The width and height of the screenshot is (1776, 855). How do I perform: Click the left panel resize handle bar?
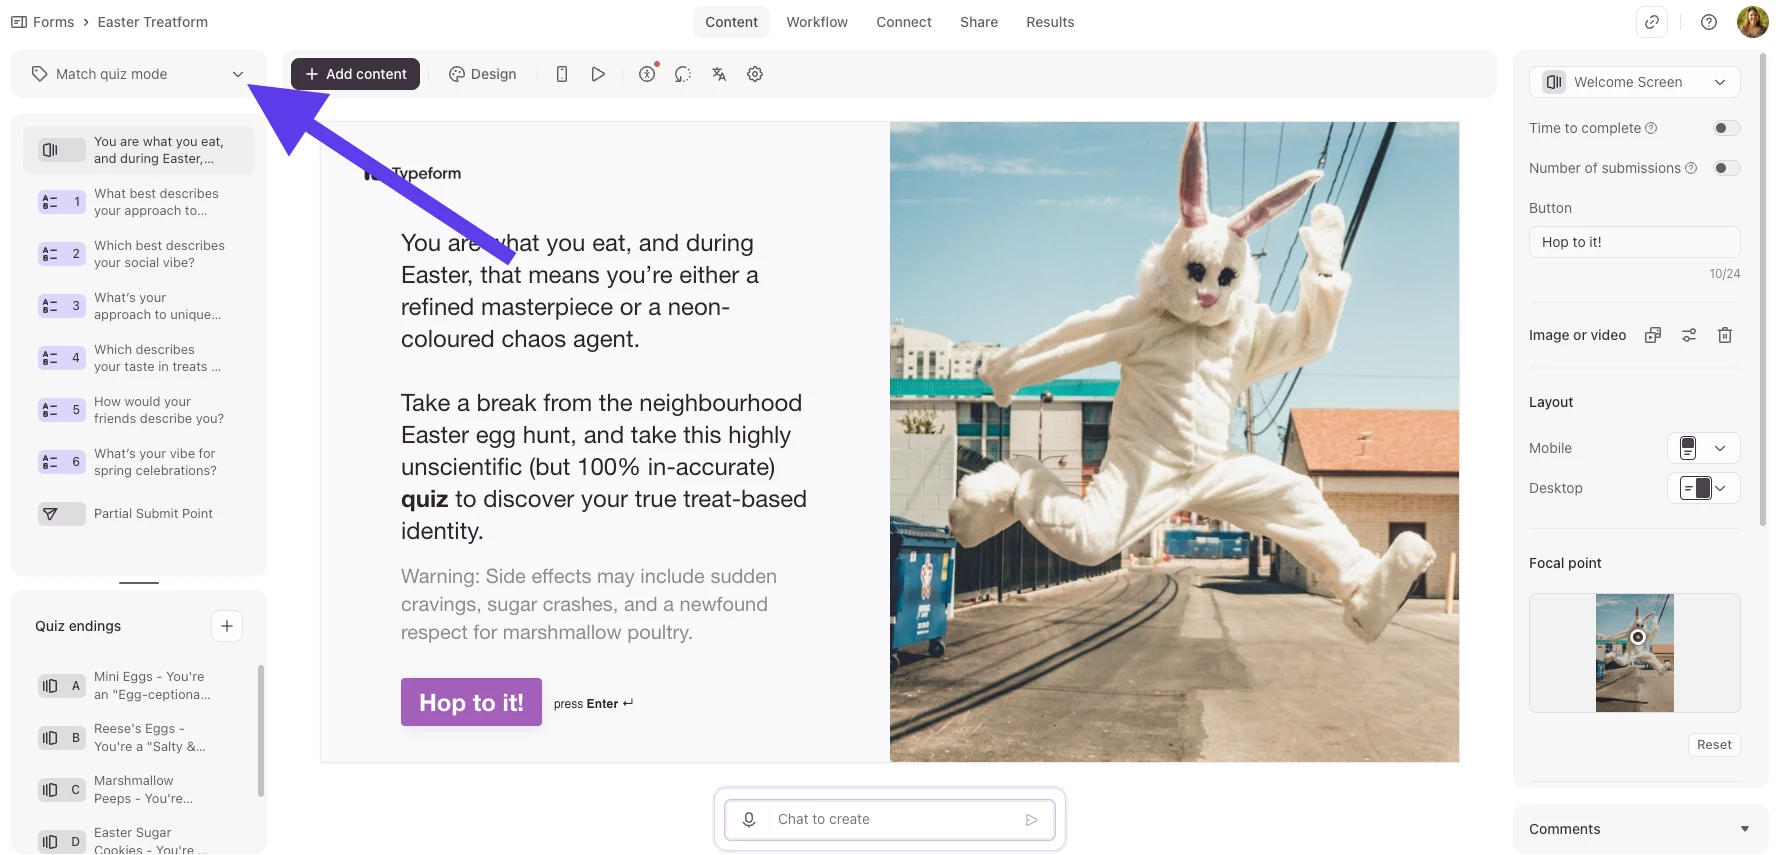tap(139, 583)
